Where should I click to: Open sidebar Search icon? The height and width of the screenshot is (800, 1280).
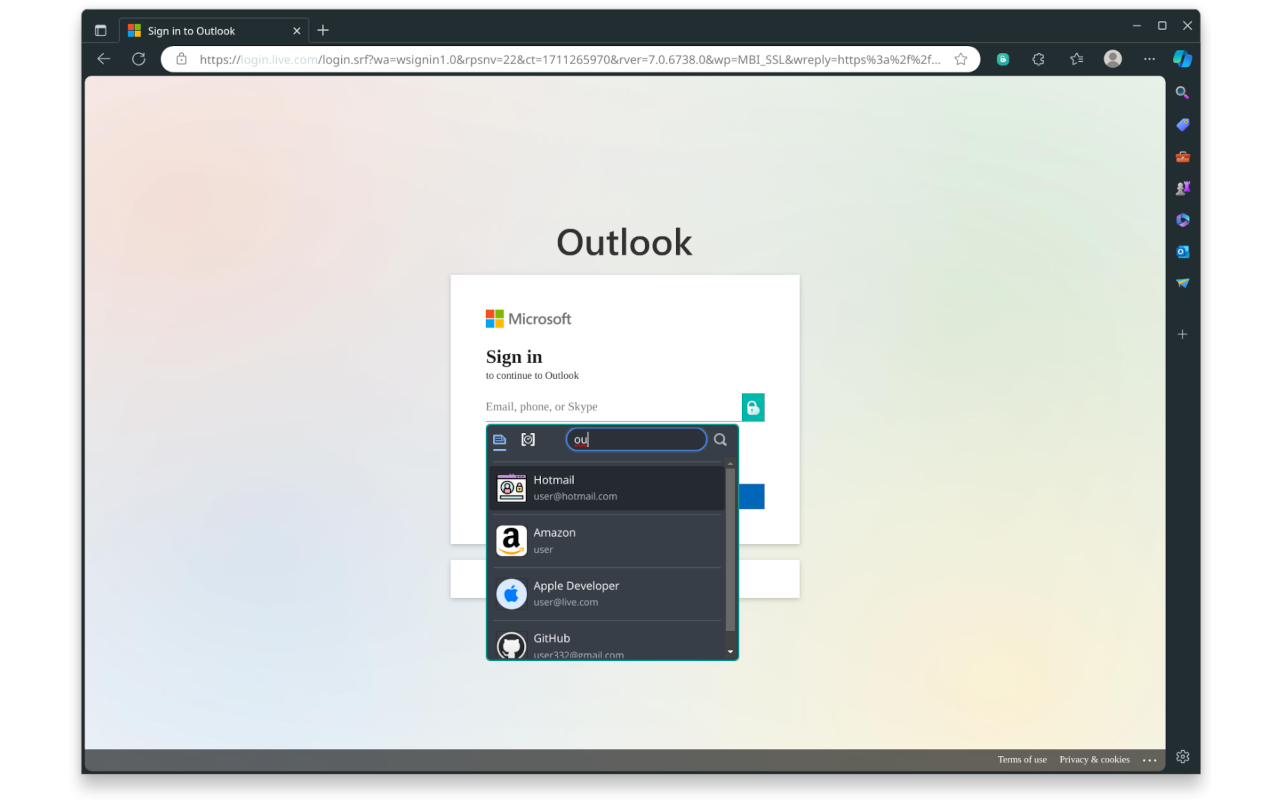[x=1183, y=93]
